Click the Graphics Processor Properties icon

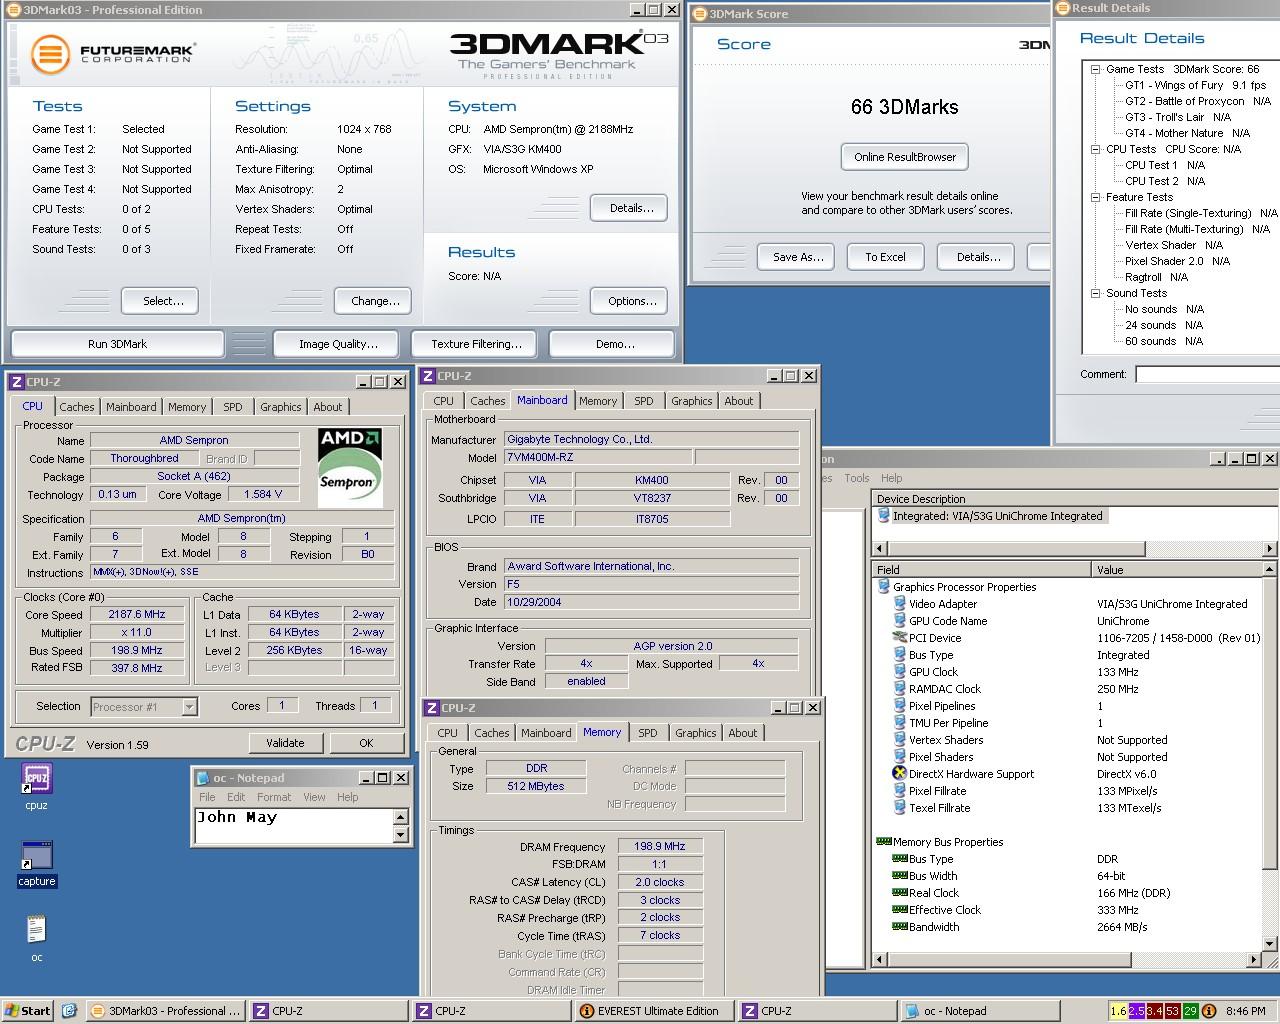pos(883,587)
